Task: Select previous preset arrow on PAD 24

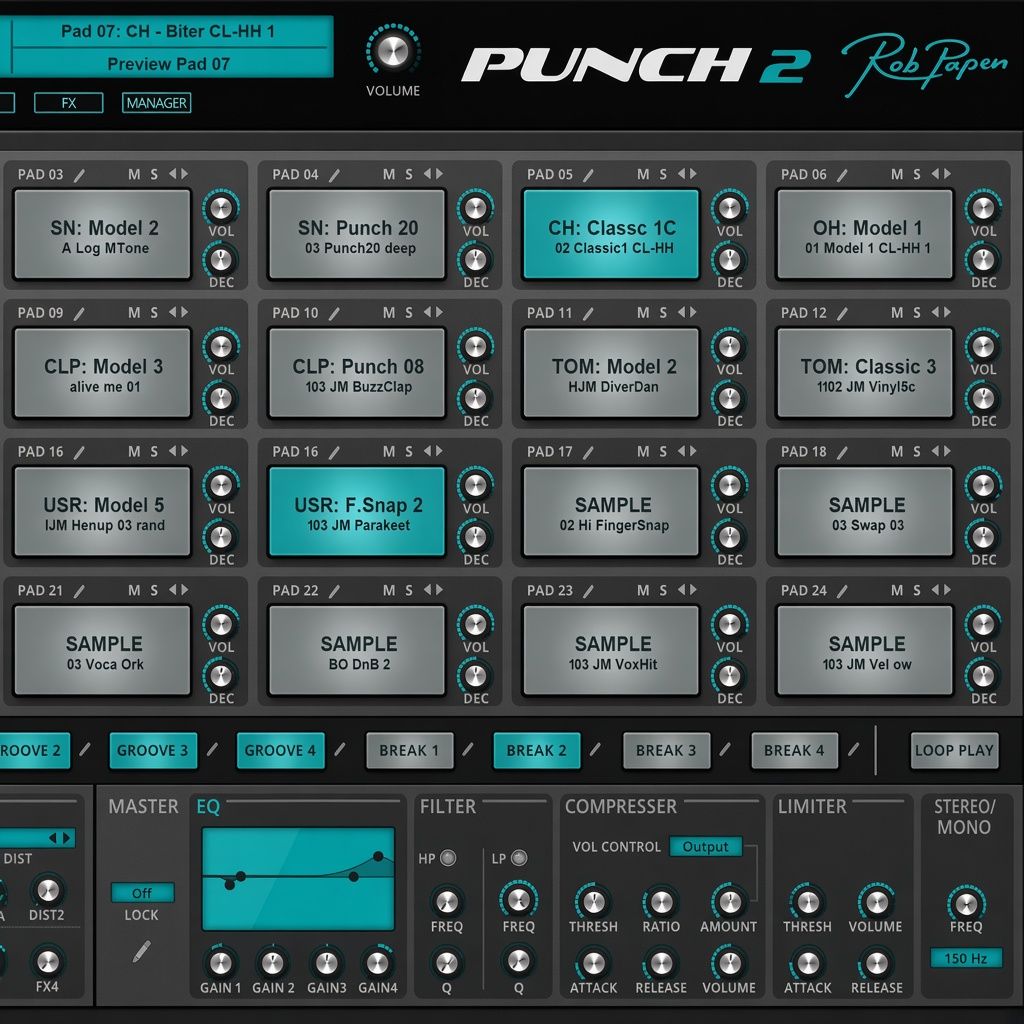Action: (x=936, y=590)
